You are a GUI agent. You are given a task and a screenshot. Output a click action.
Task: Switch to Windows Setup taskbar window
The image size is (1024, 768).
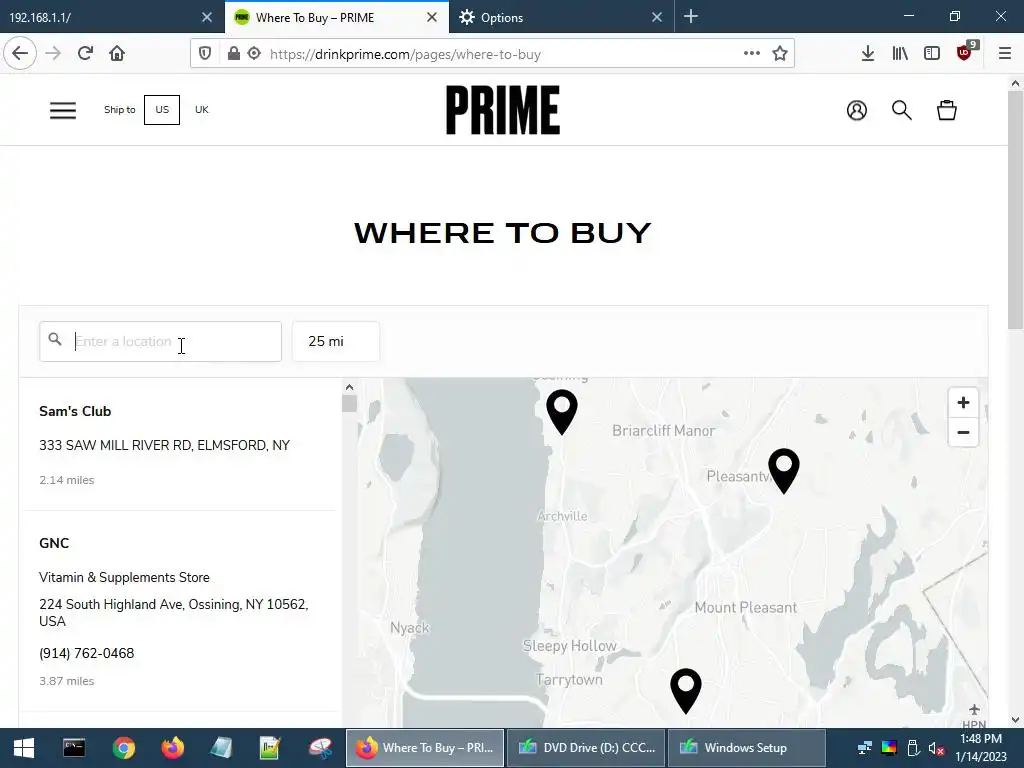coord(746,748)
